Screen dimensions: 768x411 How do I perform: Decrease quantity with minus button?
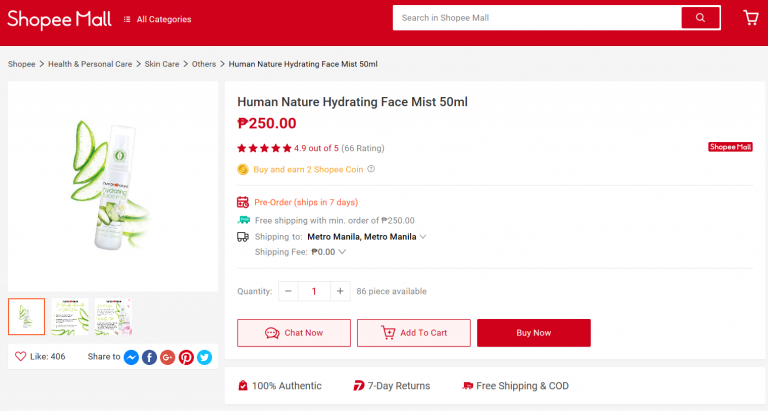(288, 291)
